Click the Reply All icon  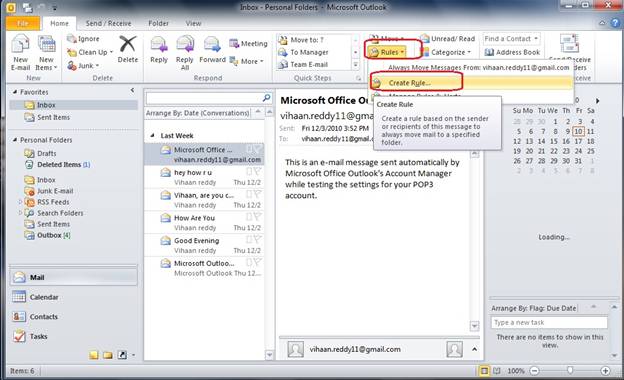pyautogui.click(x=185, y=45)
